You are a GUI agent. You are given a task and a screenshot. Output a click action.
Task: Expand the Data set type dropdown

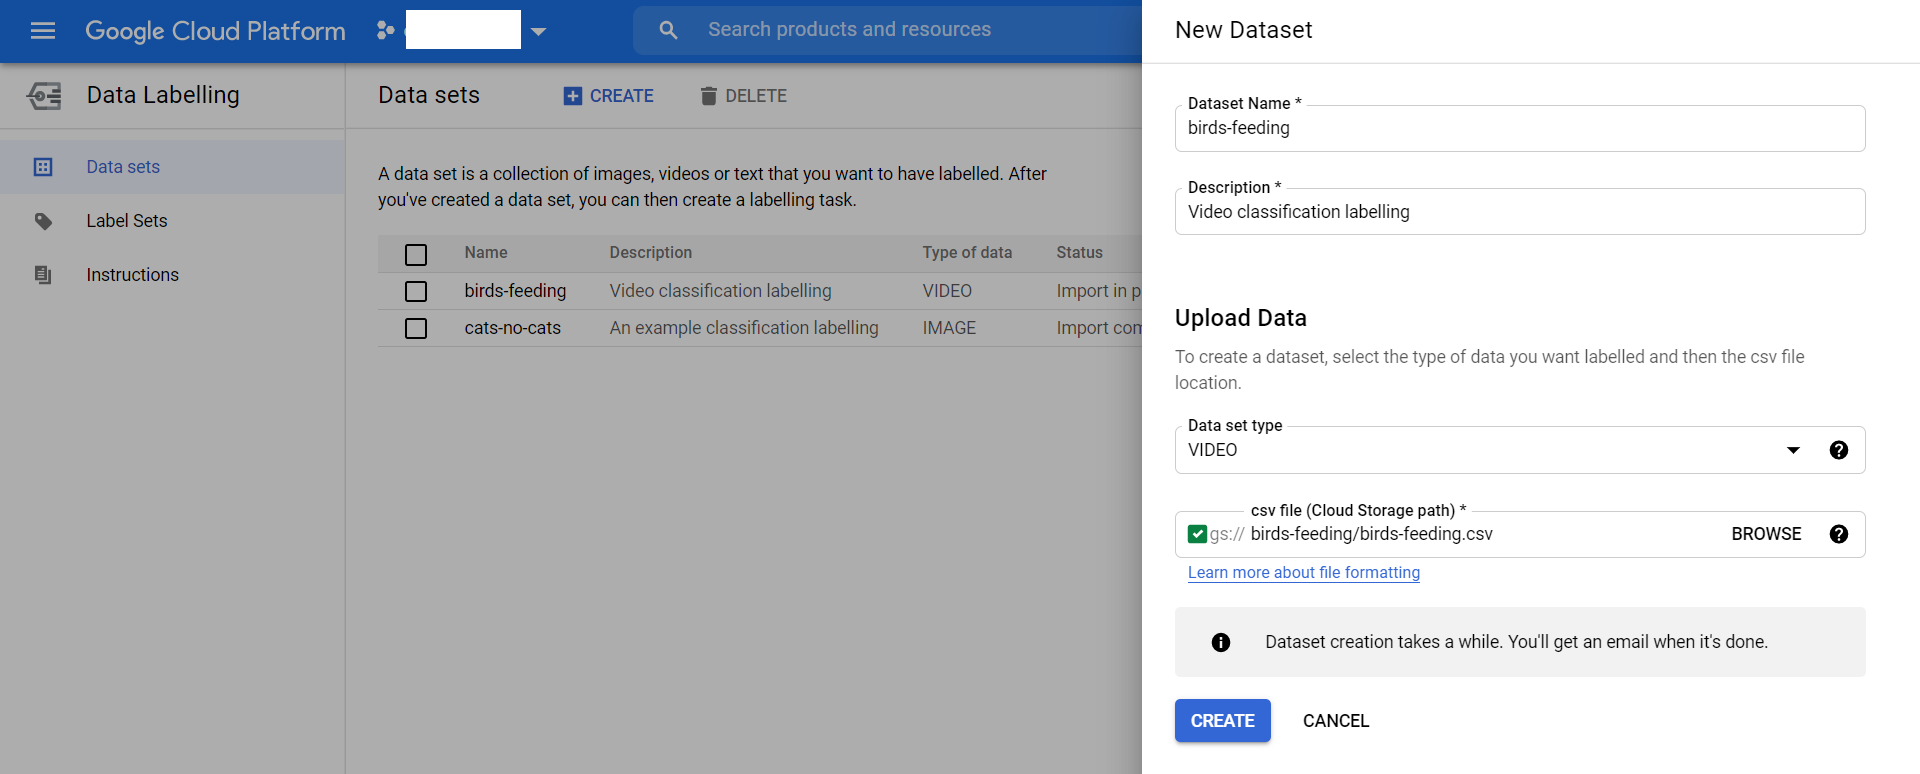point(1793,450)
